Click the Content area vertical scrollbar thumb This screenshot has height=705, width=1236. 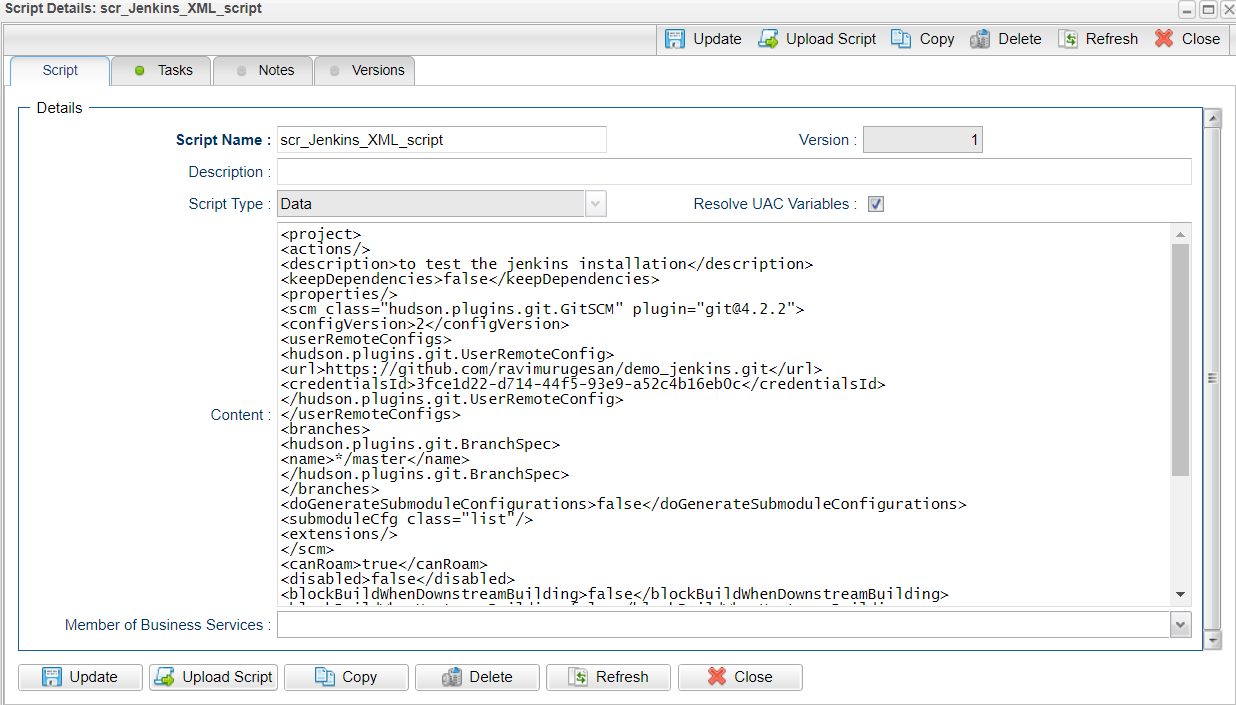[x=1181, y=360]
